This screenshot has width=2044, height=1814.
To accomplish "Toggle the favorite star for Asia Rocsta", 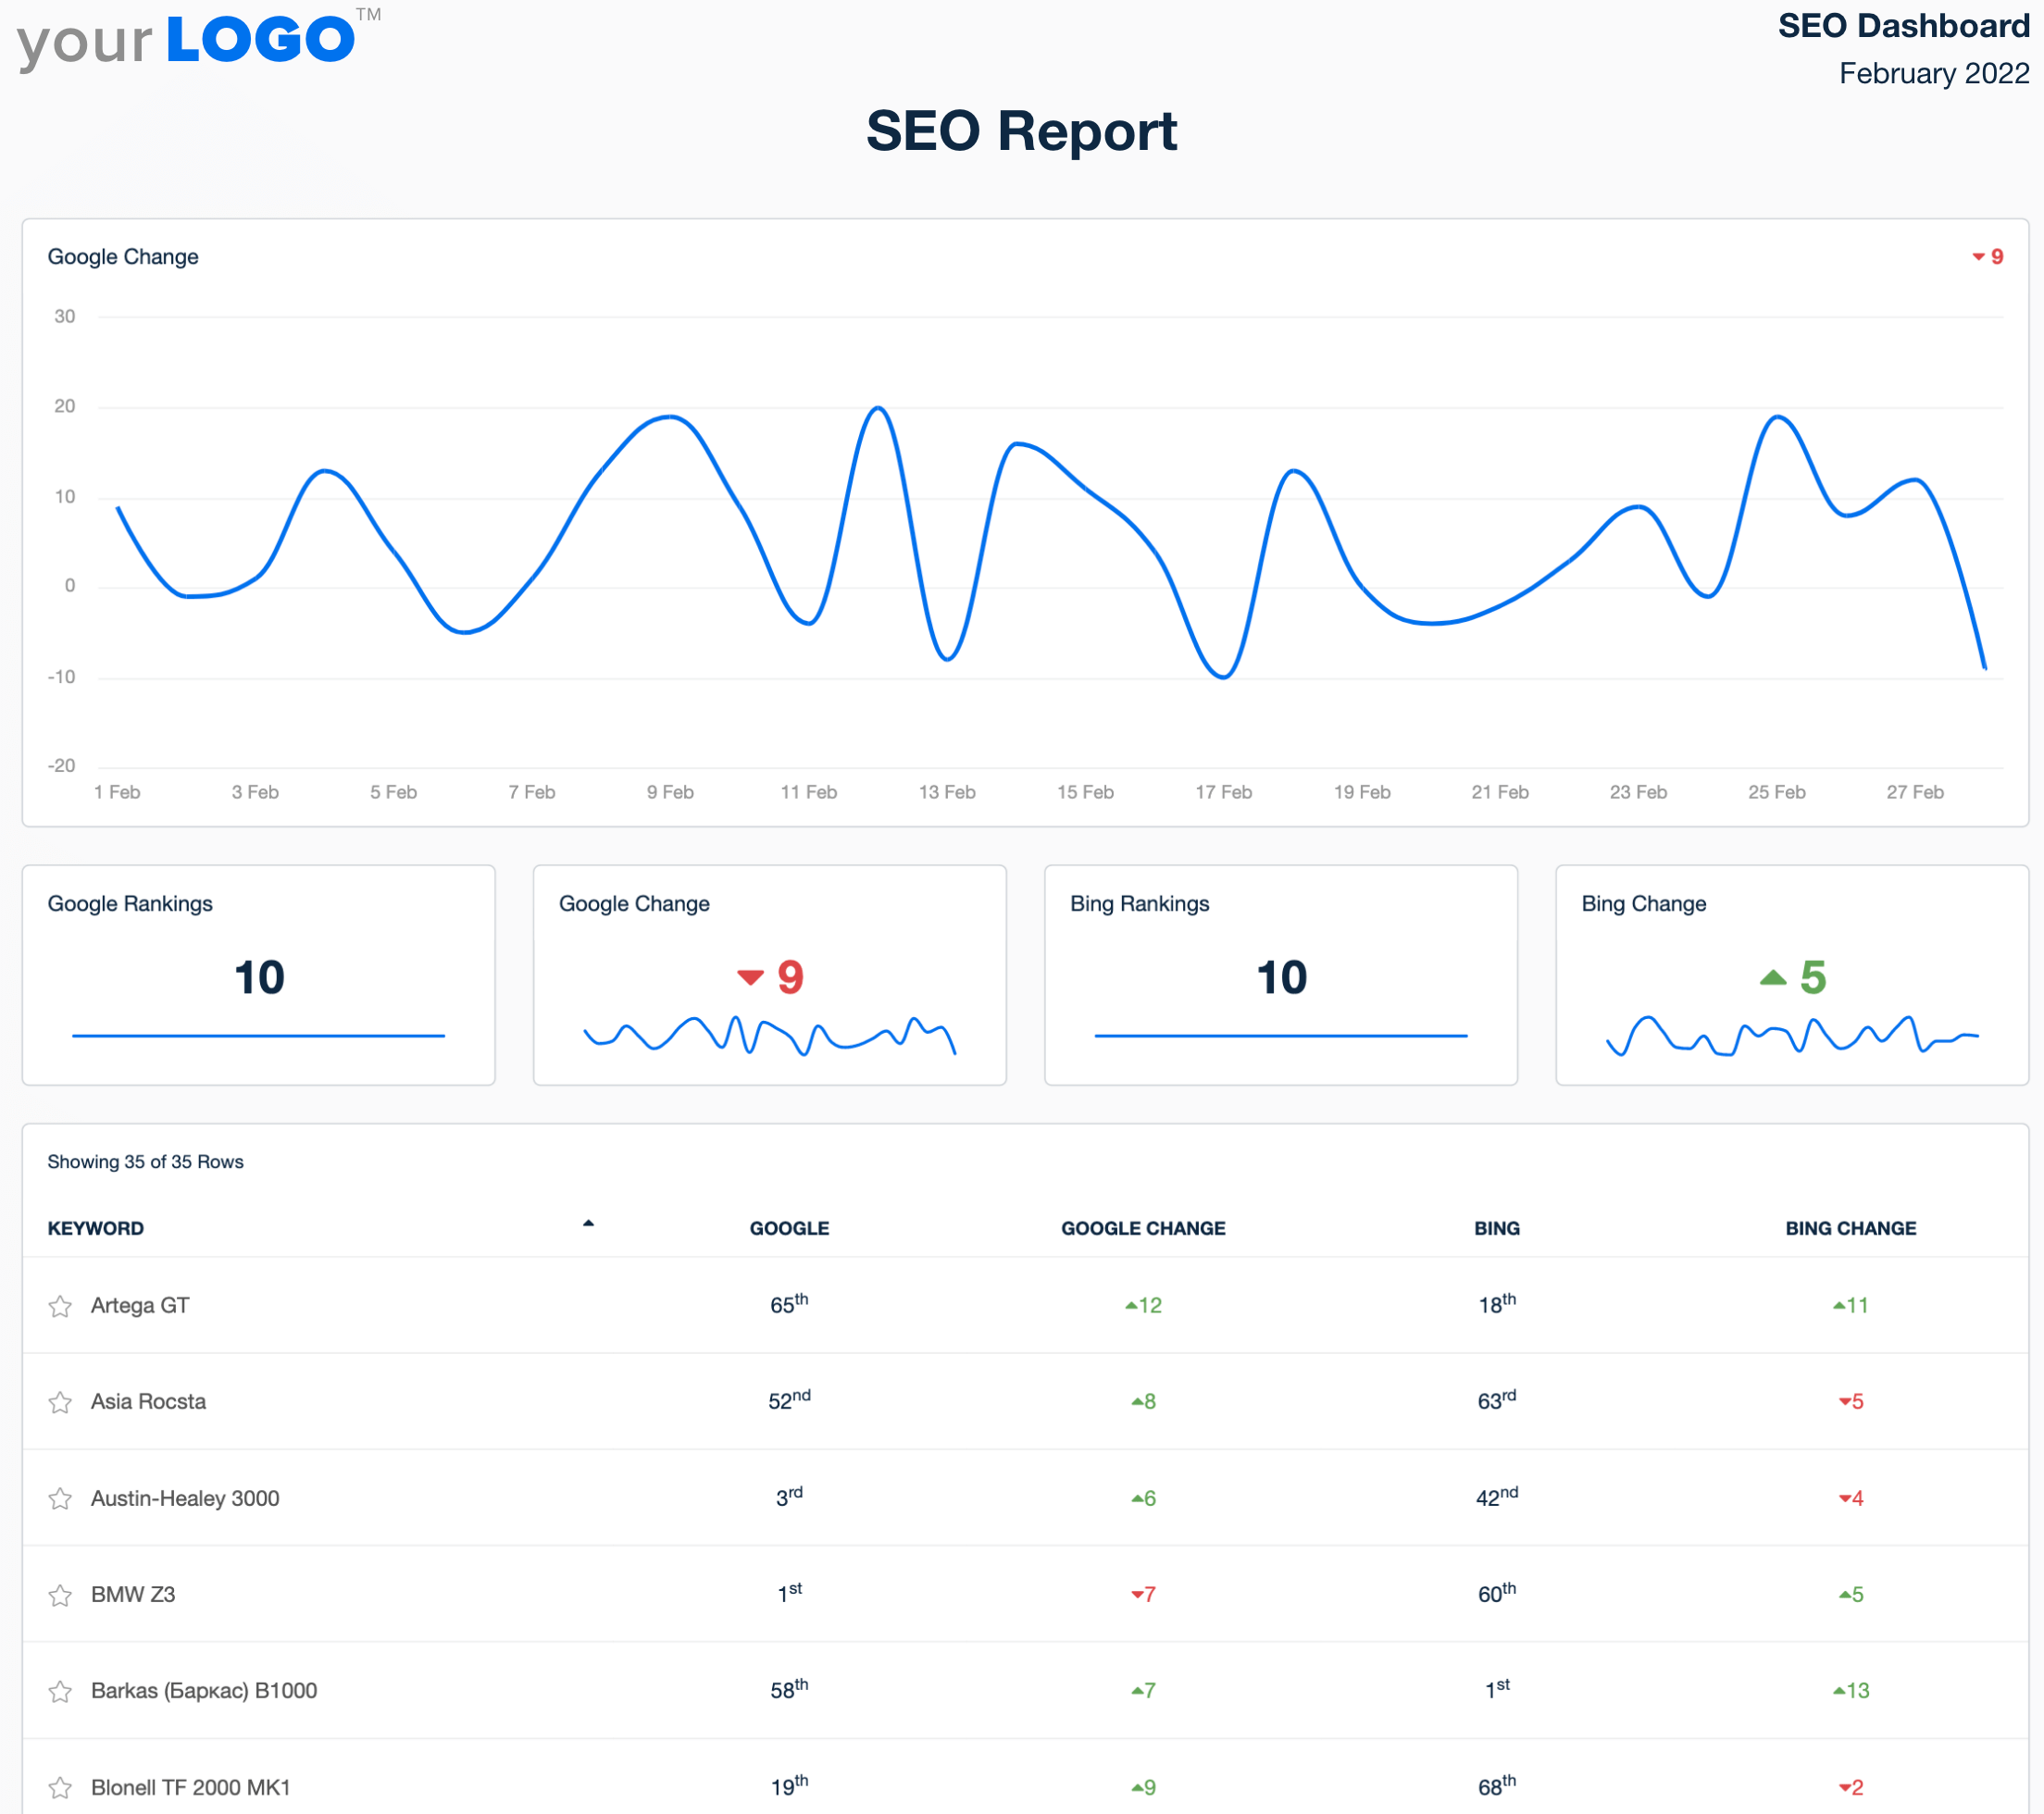I will coord(60,1402).
